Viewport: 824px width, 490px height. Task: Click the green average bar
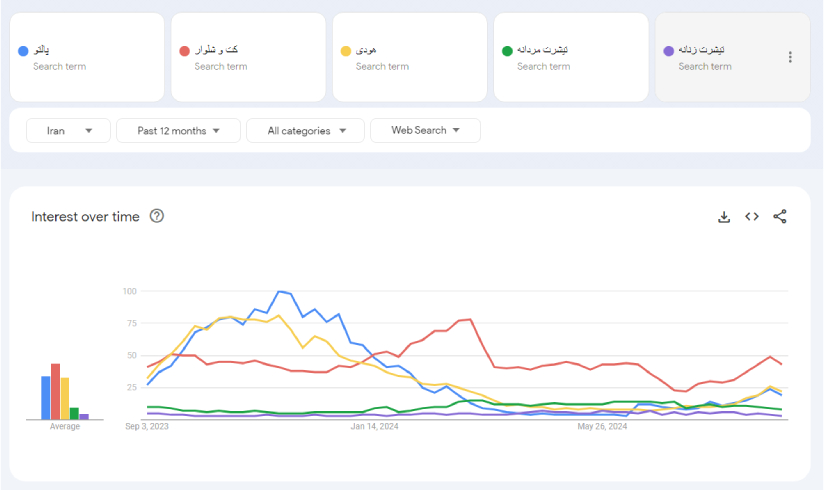(x=75, y=414)
